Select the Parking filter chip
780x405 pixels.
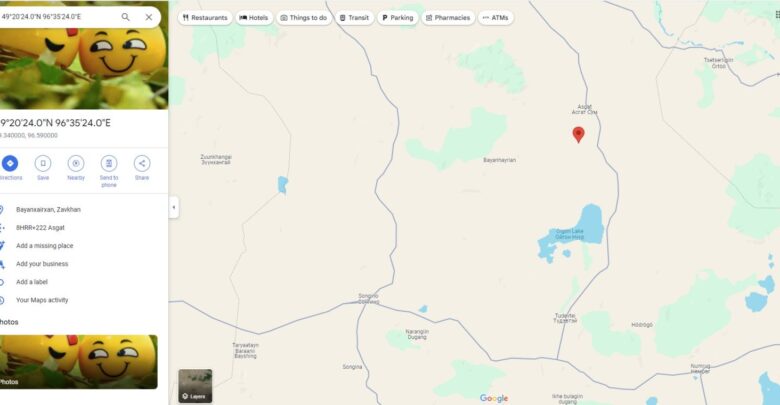[x=397, y=17]
